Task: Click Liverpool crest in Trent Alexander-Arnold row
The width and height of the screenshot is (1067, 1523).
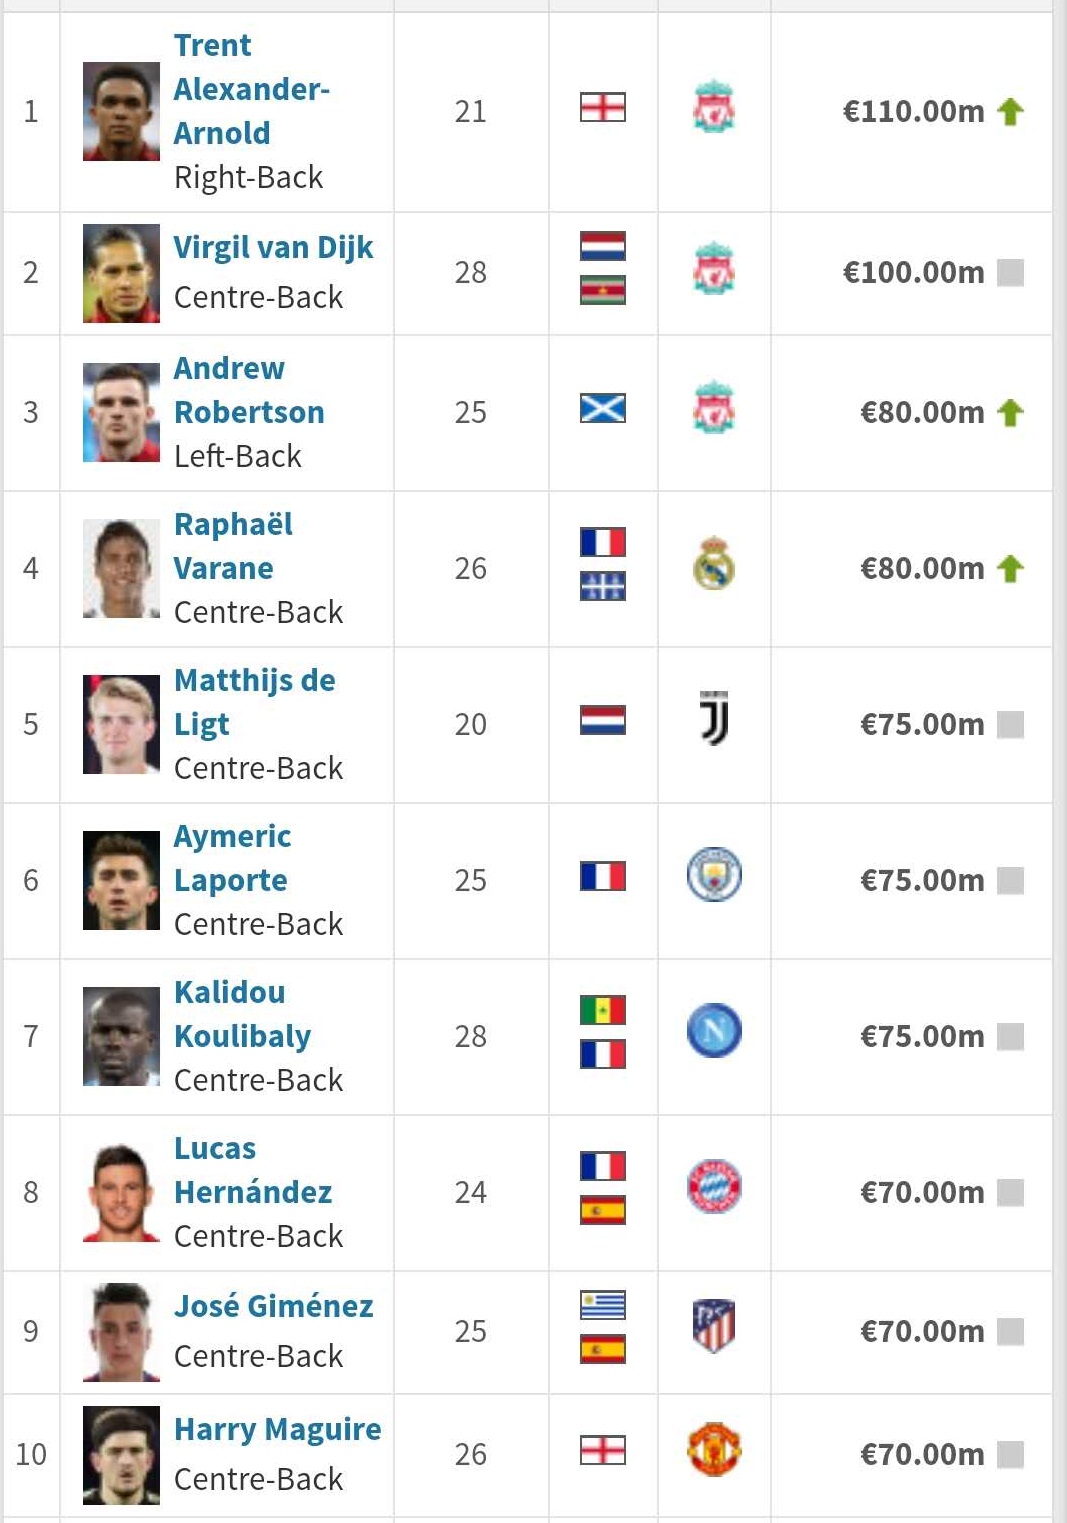Action: (713, 110)
